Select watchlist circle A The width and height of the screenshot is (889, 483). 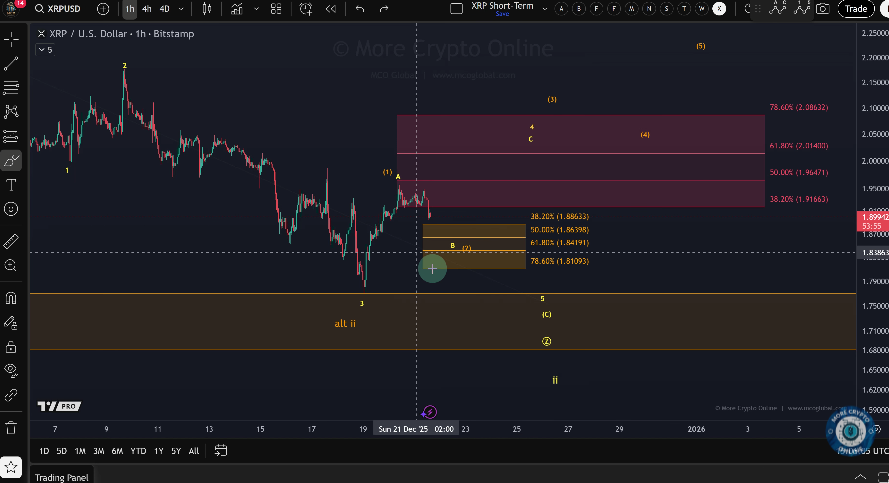561,9
